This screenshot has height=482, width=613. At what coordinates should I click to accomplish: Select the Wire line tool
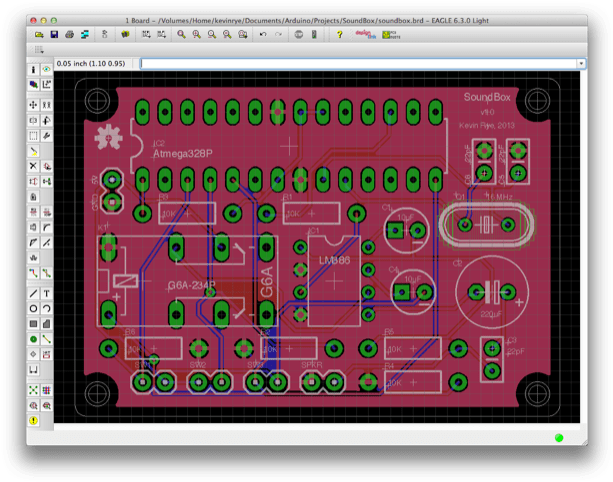(x=33, y=293)
